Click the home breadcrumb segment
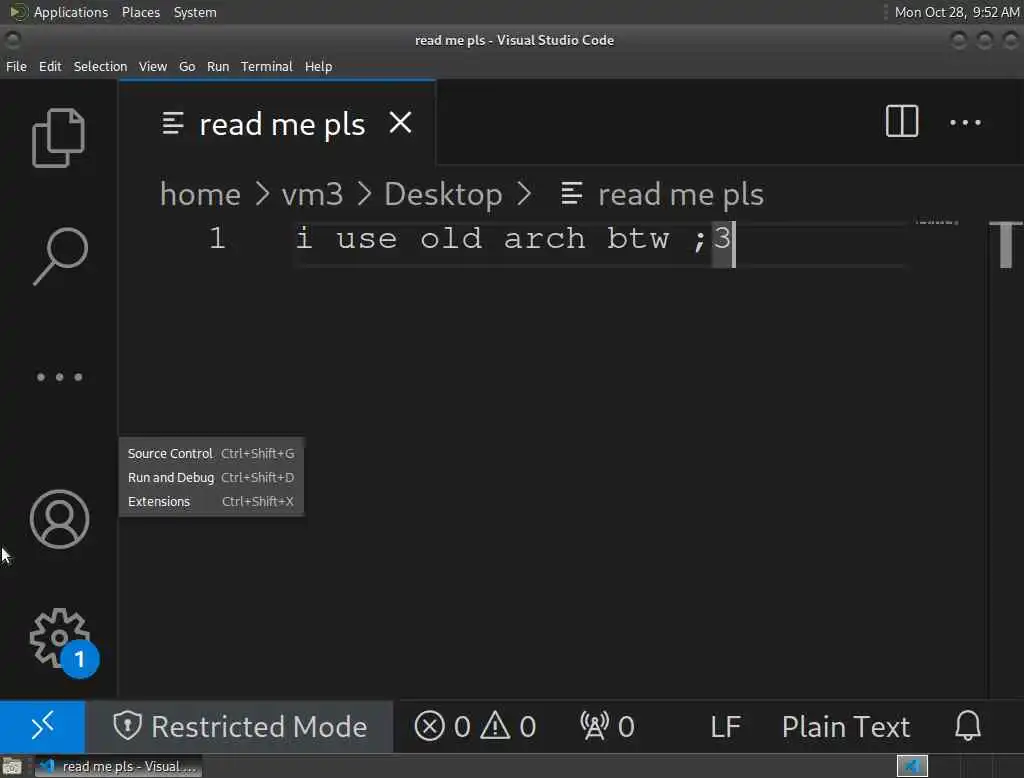 point(200,195)
